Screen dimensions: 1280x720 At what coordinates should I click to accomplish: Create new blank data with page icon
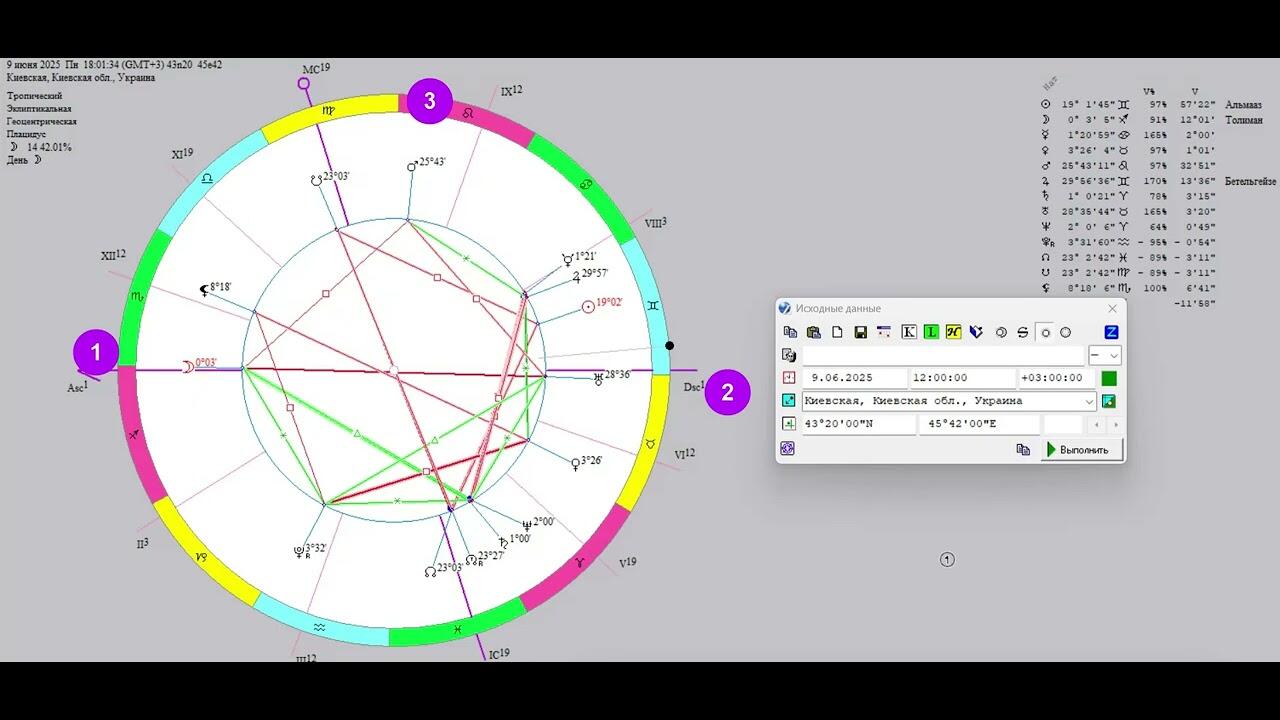pyautogui.click(x=837, y=332)
